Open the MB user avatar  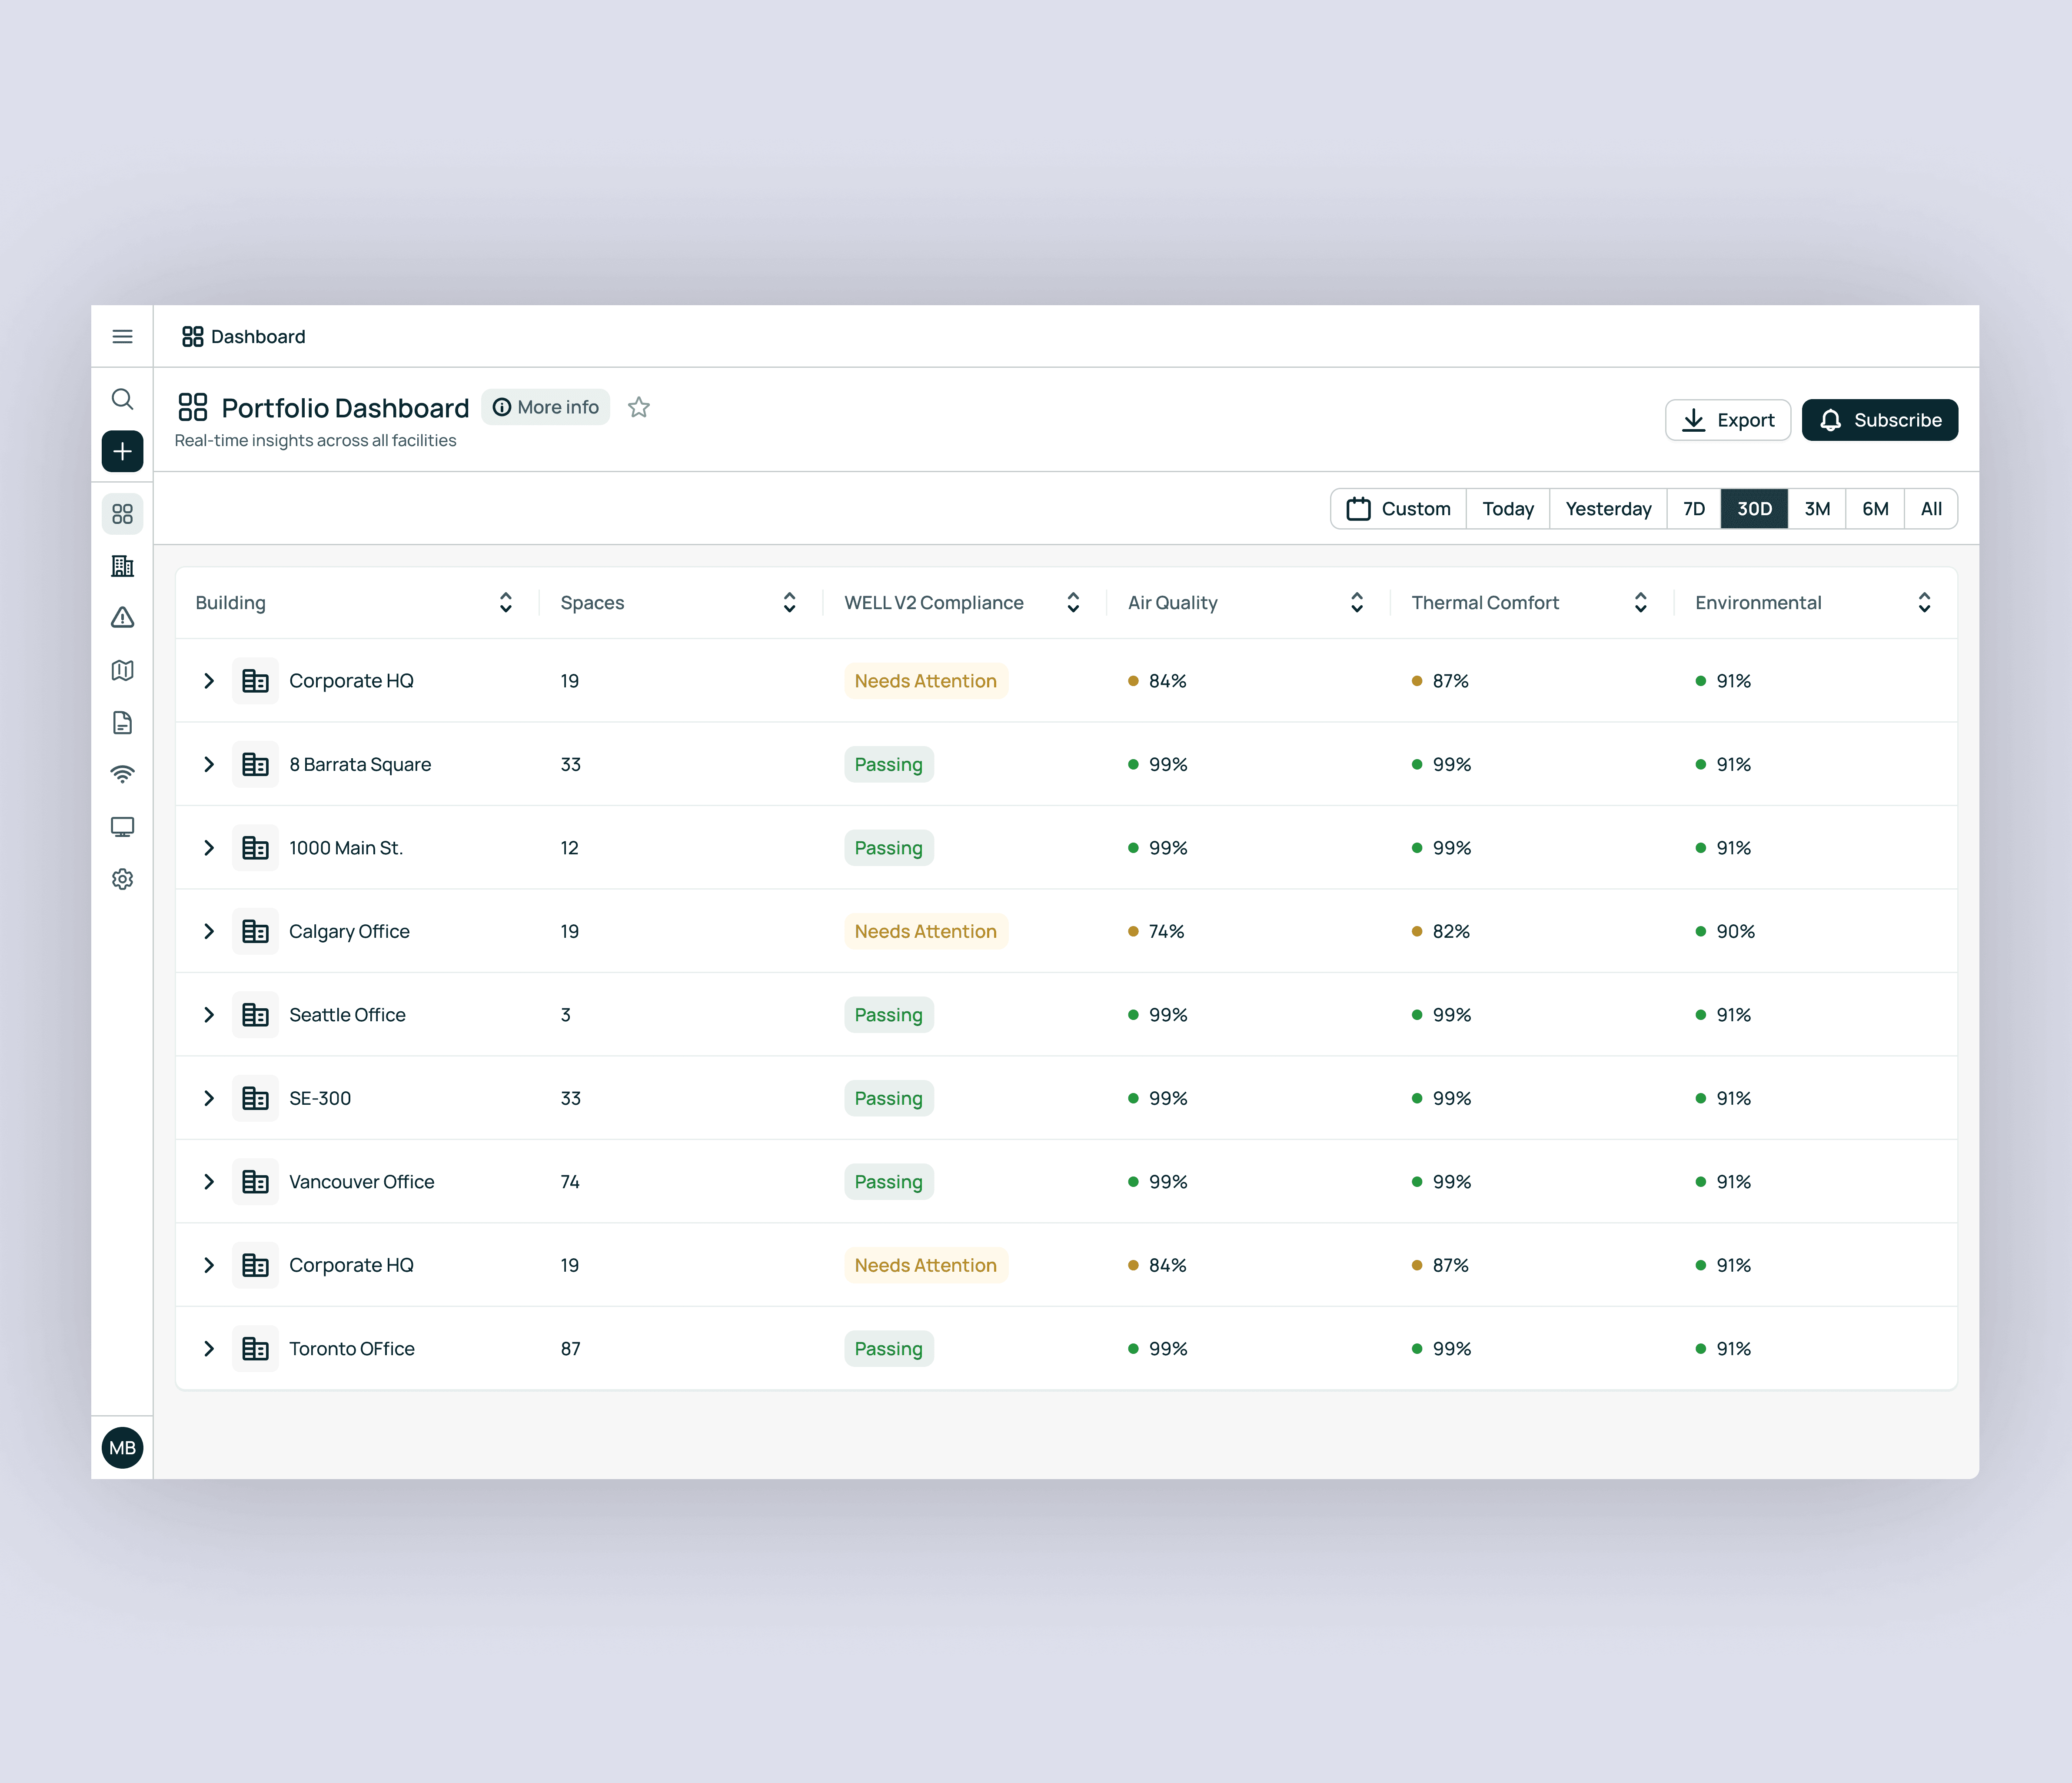[x=122, y=1447]
